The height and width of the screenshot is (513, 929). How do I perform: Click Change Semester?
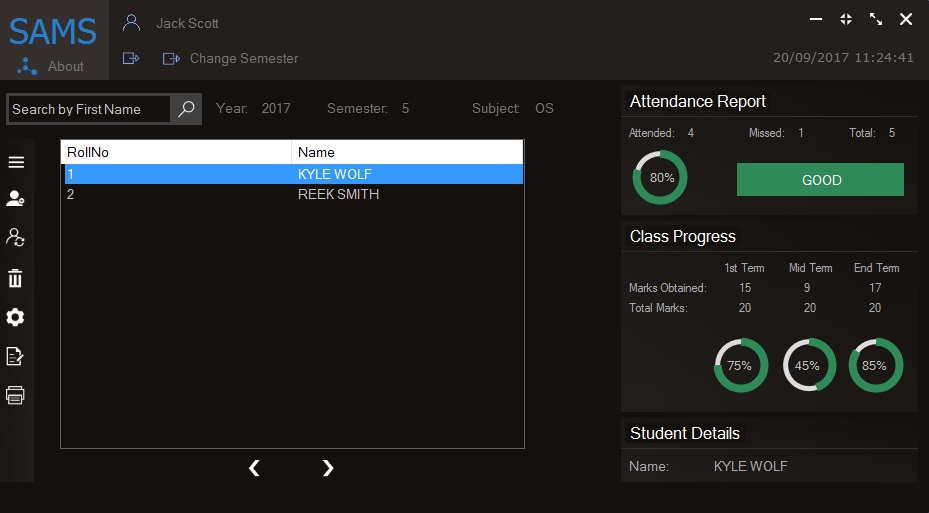(x=244, y=59)
